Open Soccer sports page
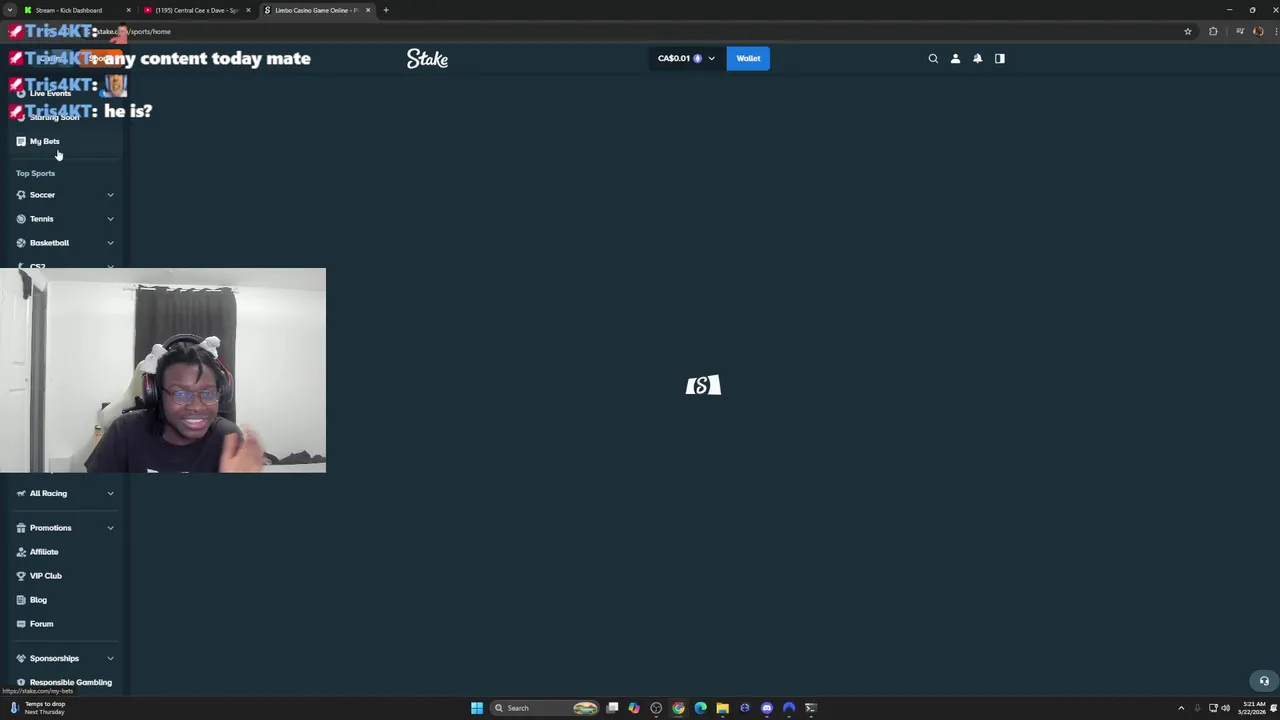Viewport: 1280px width, 720px height. click(42, 195)
